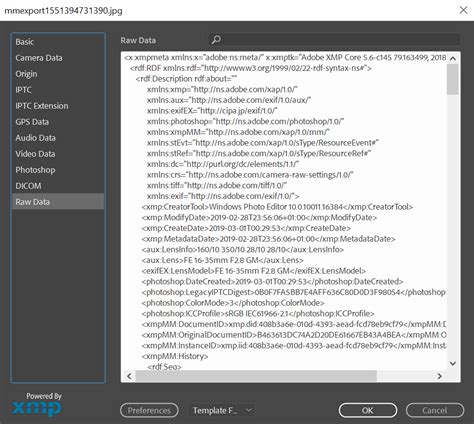Viewport: 474px width, 424px height.
Task: Click the horizontal scrollbar left arrow
Action: (x=129, y=376)
